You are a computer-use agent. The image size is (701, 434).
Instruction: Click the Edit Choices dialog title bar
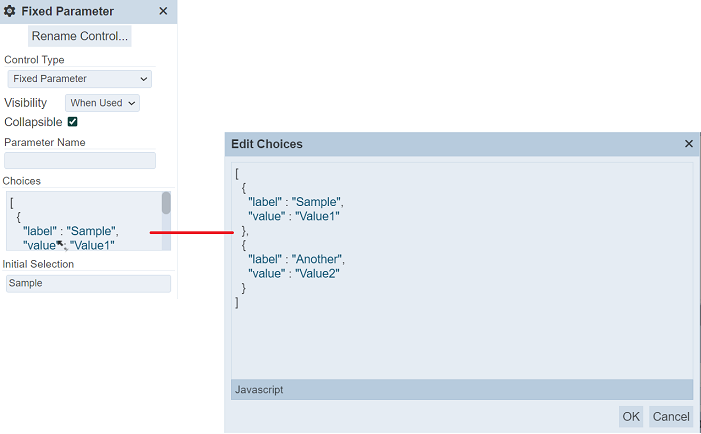pyautogui.click(x=450, y=144)
